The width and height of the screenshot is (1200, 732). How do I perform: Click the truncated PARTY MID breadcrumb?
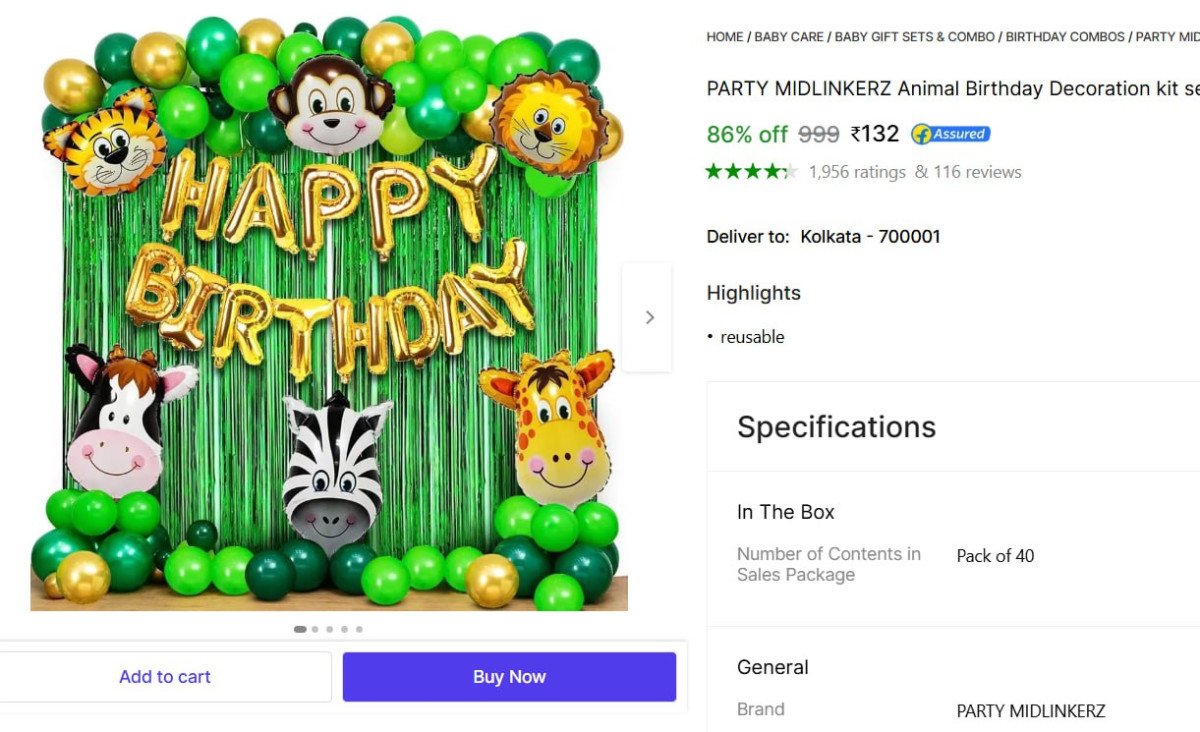click(1168, 37)
